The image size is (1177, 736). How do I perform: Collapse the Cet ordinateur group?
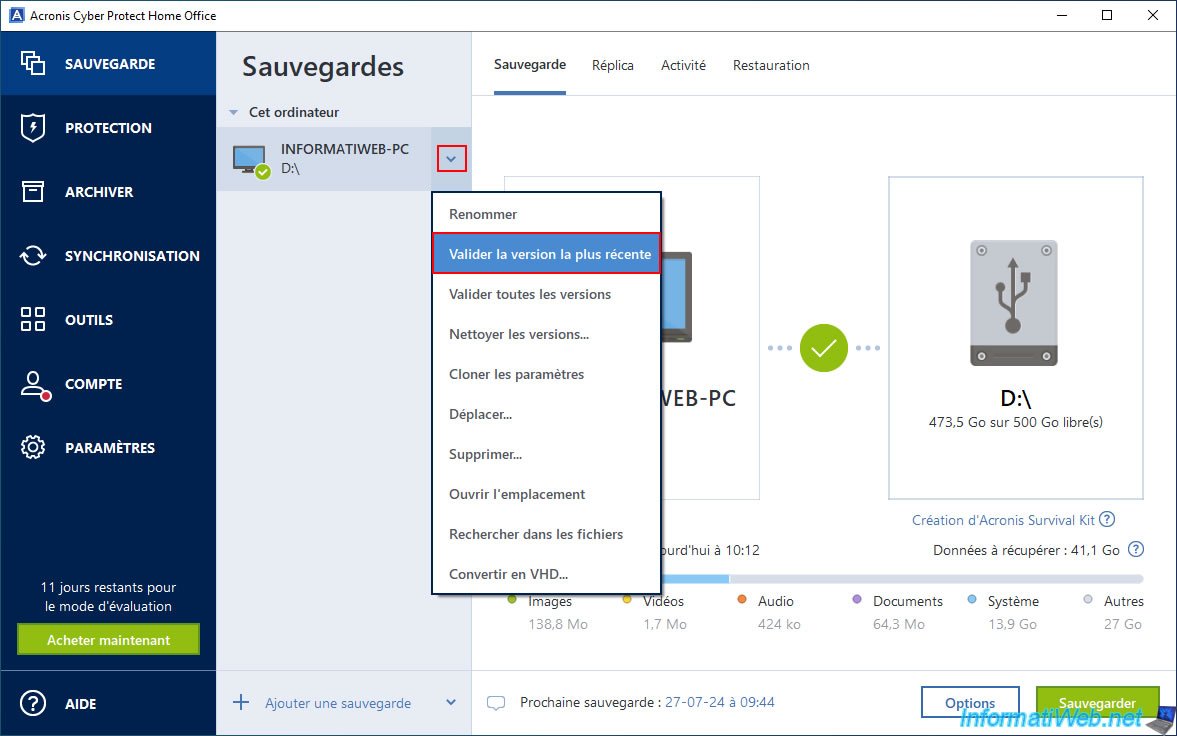click(234, 113)
